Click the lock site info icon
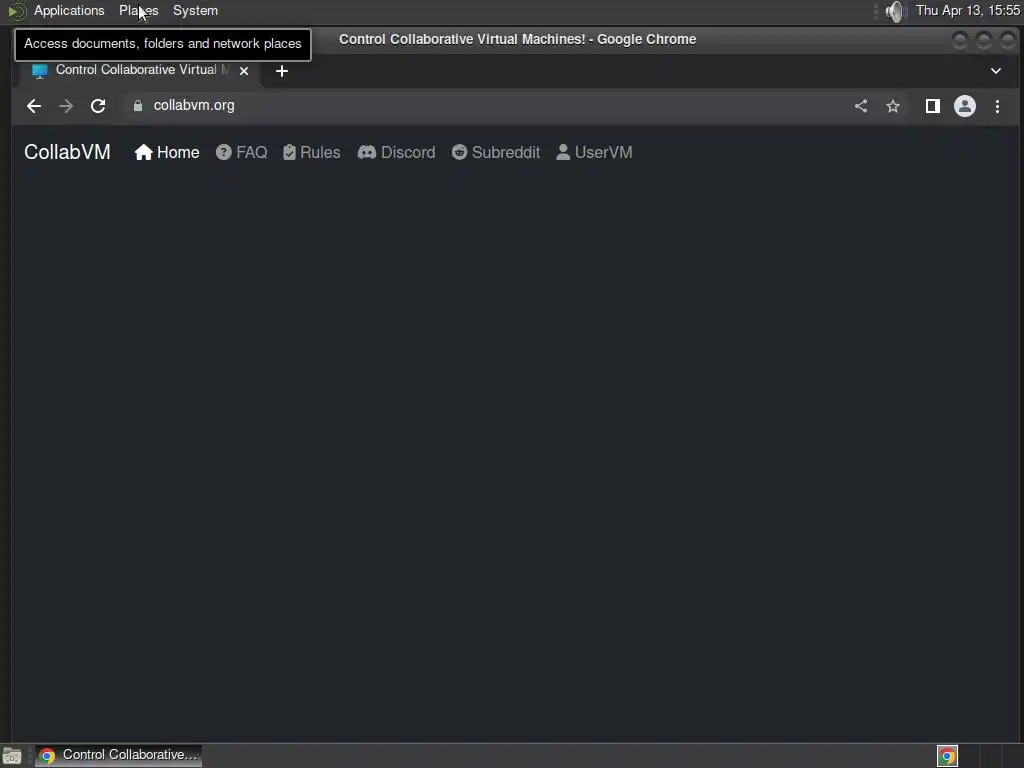This screenshot has width=1024, height=768. click(138, 106)
